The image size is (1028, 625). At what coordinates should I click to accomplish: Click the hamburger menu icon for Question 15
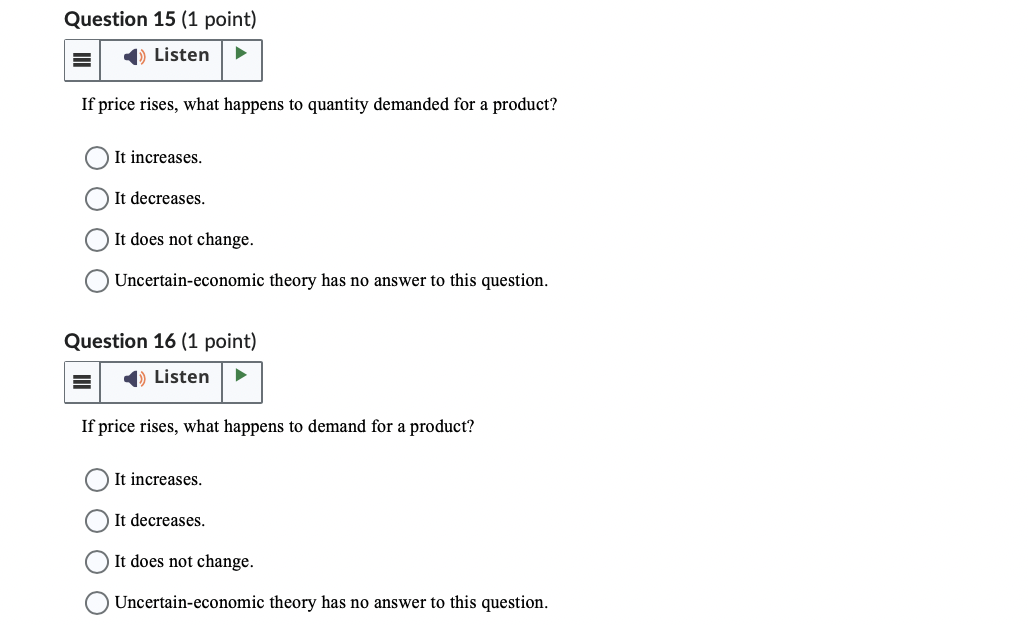point(82,59)
